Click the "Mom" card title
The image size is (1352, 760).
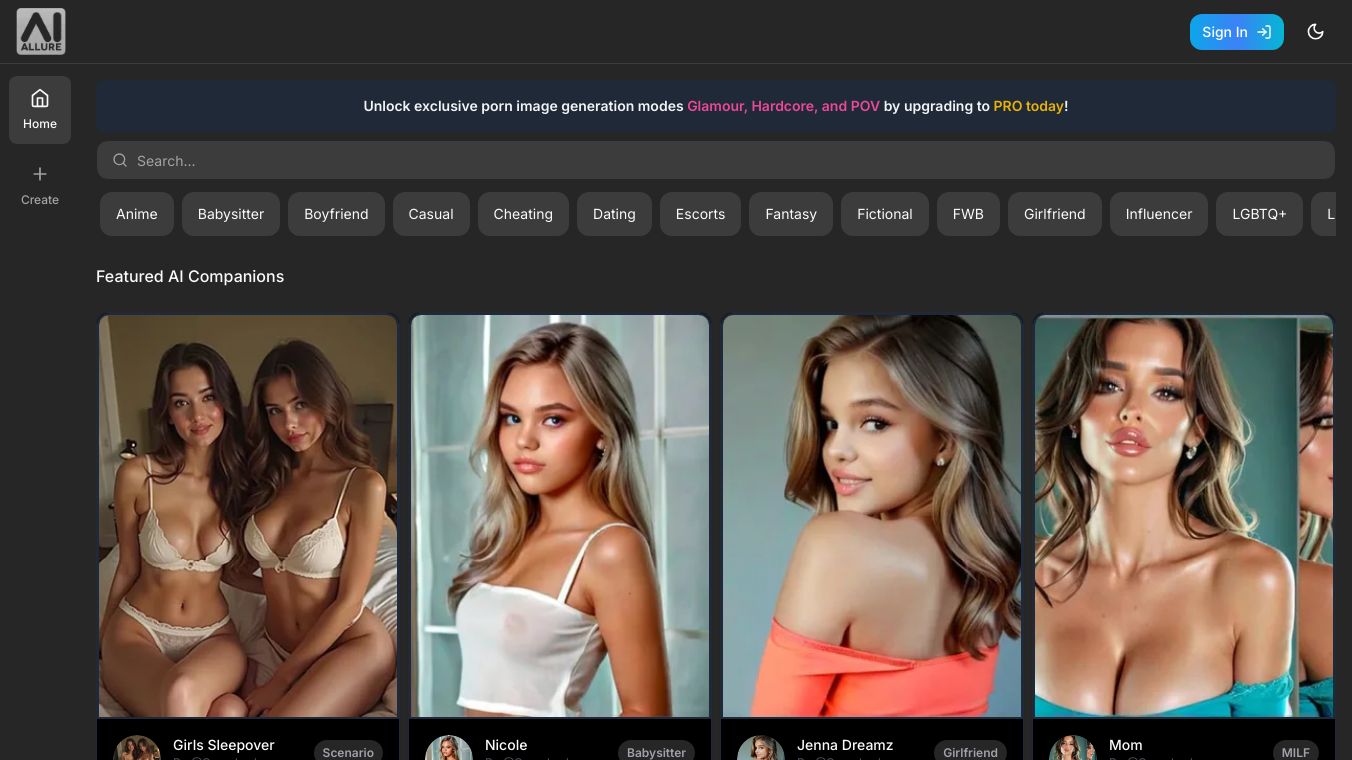(1126, 745)
